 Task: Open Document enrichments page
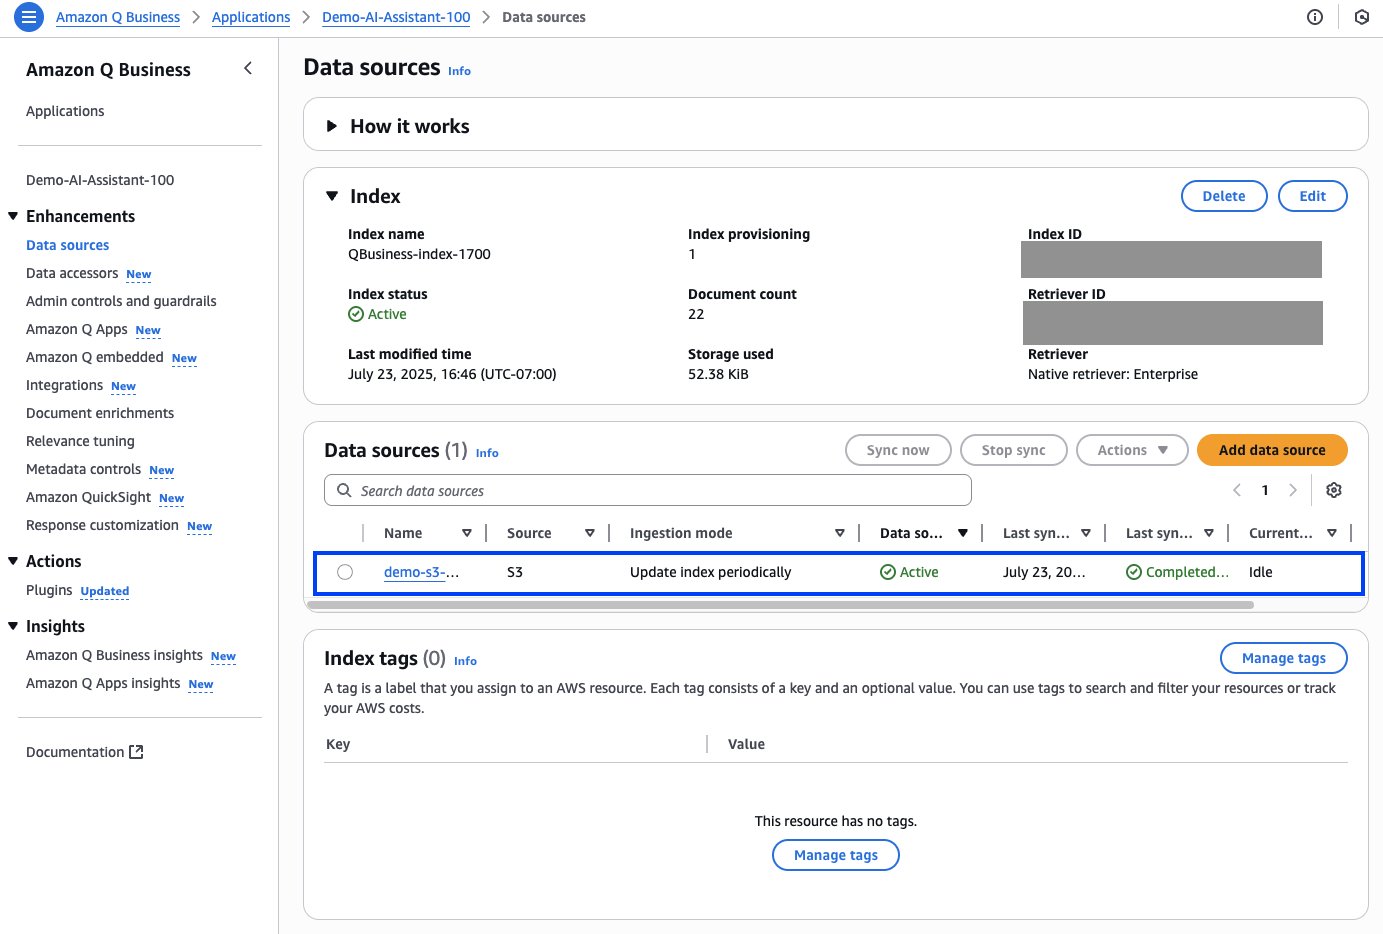(x=100, y=413)
